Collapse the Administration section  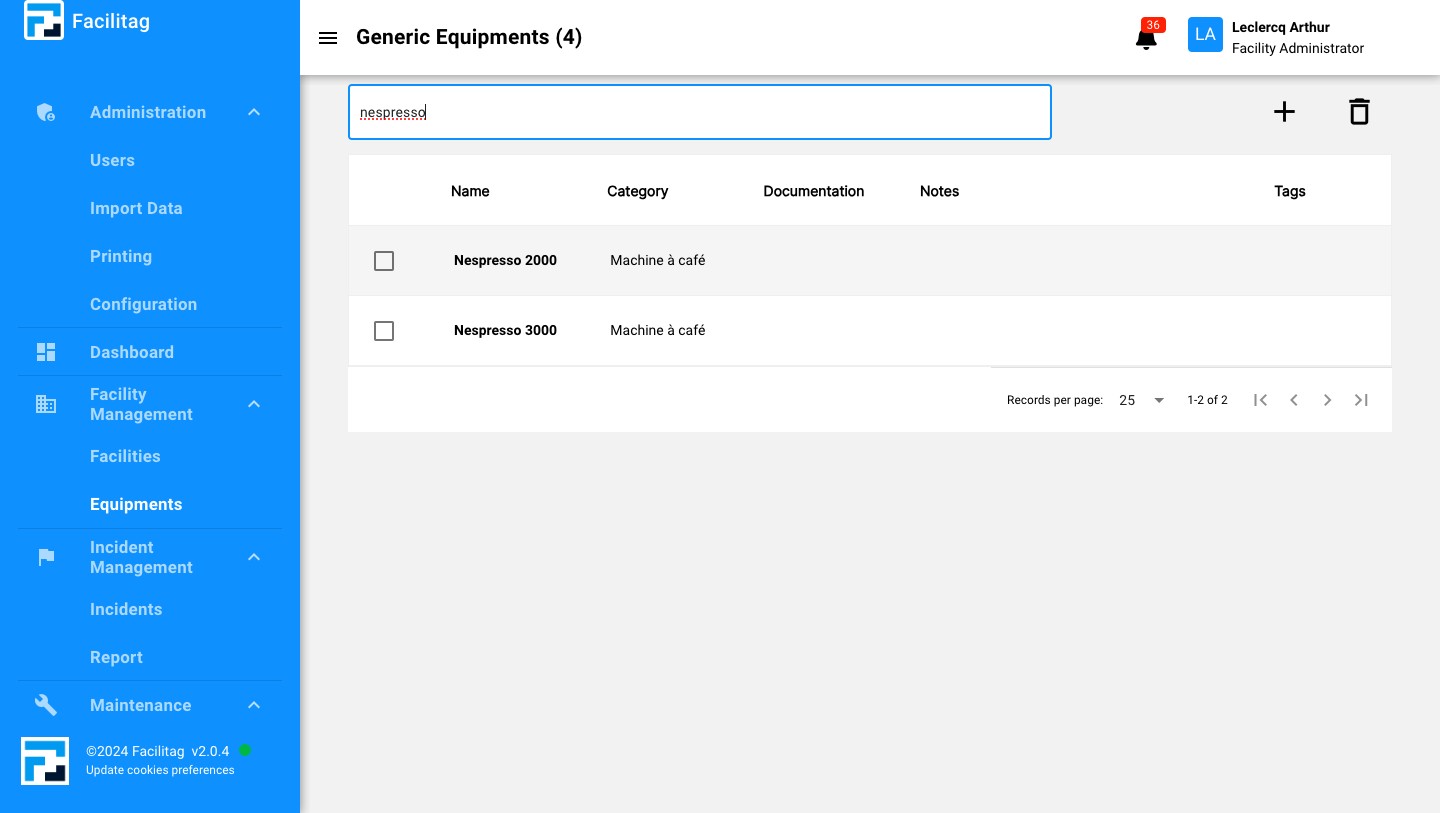point(254,113)
